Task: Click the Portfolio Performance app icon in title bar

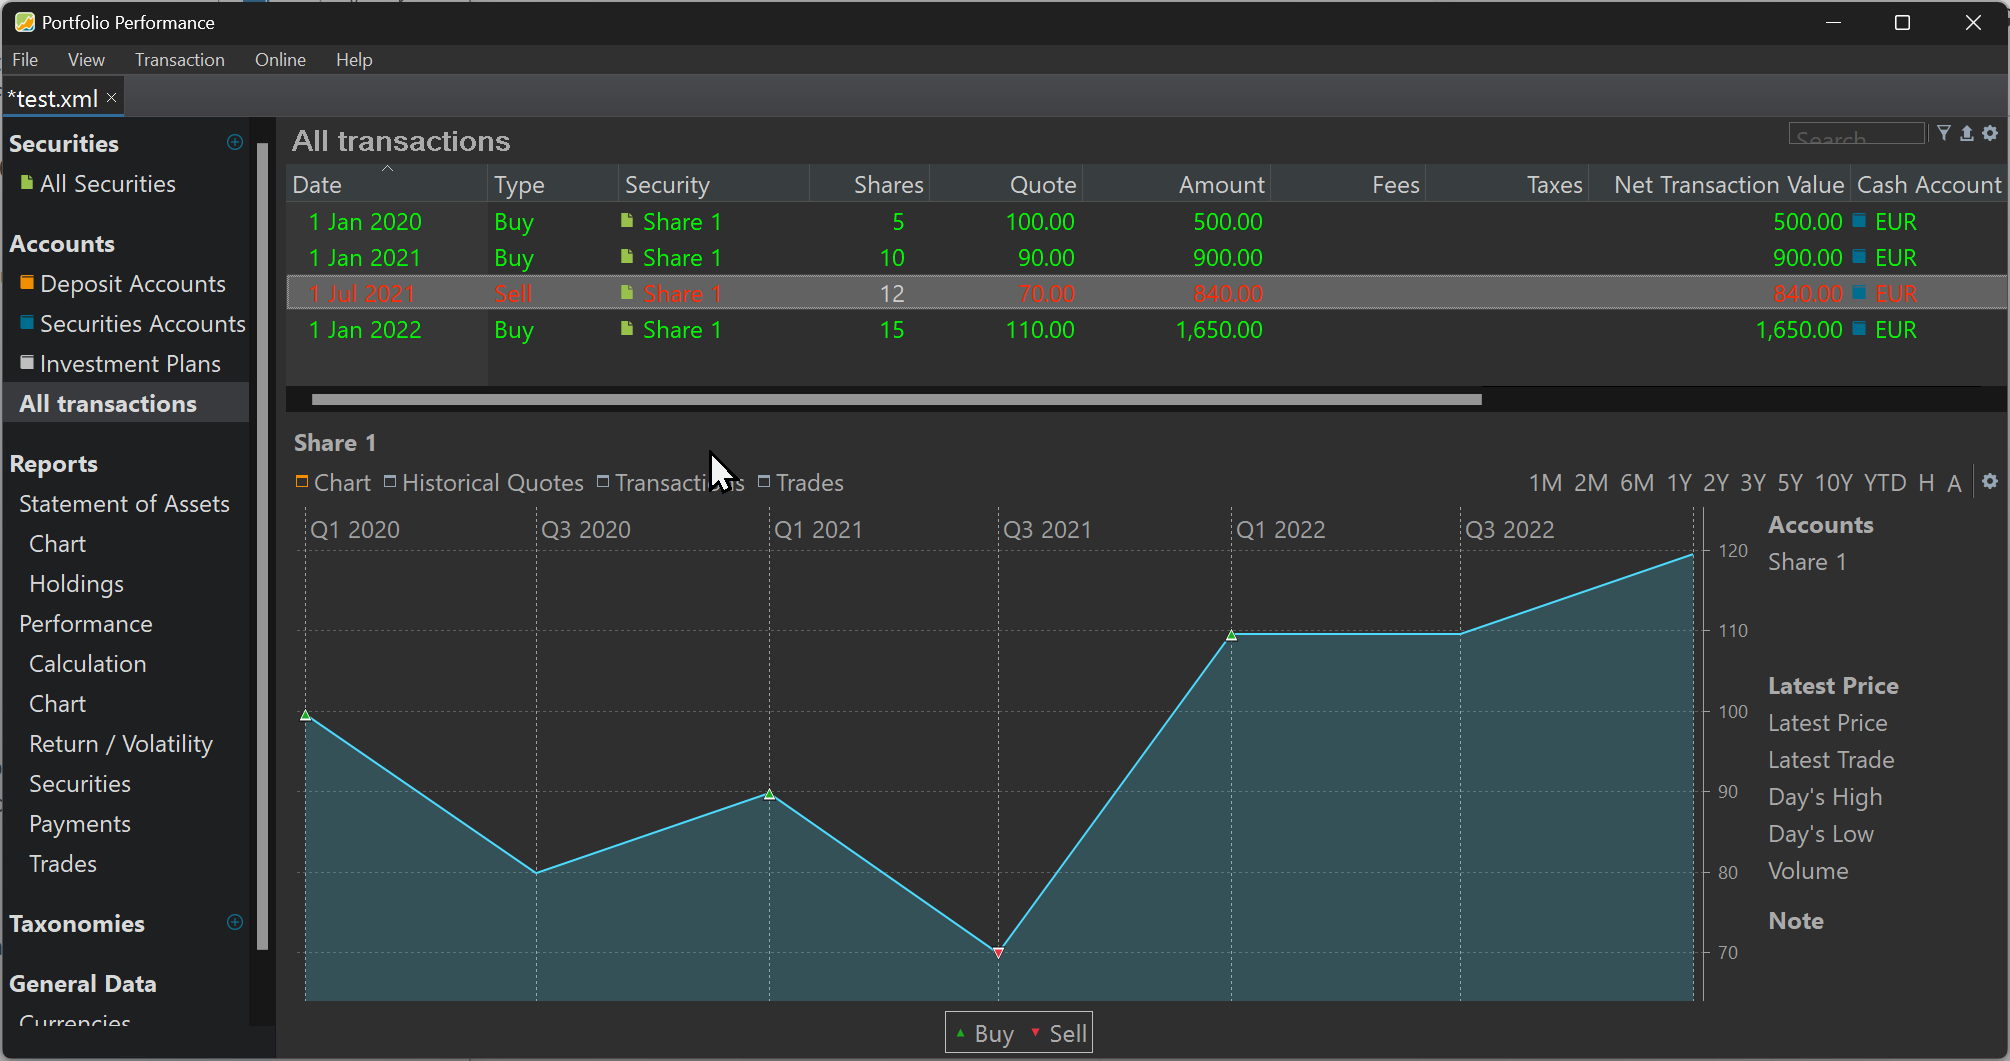Action: [x=24, y=22]
